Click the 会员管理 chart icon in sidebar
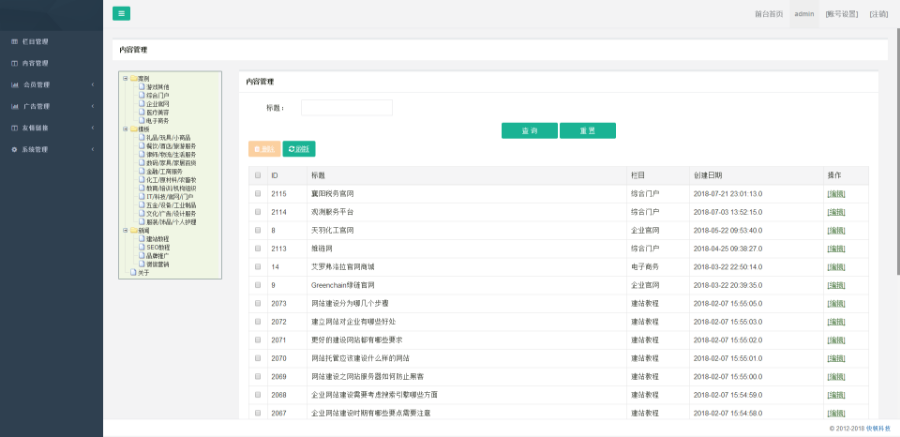The width and height of the screenshot is (900, 437). point(14,85)
